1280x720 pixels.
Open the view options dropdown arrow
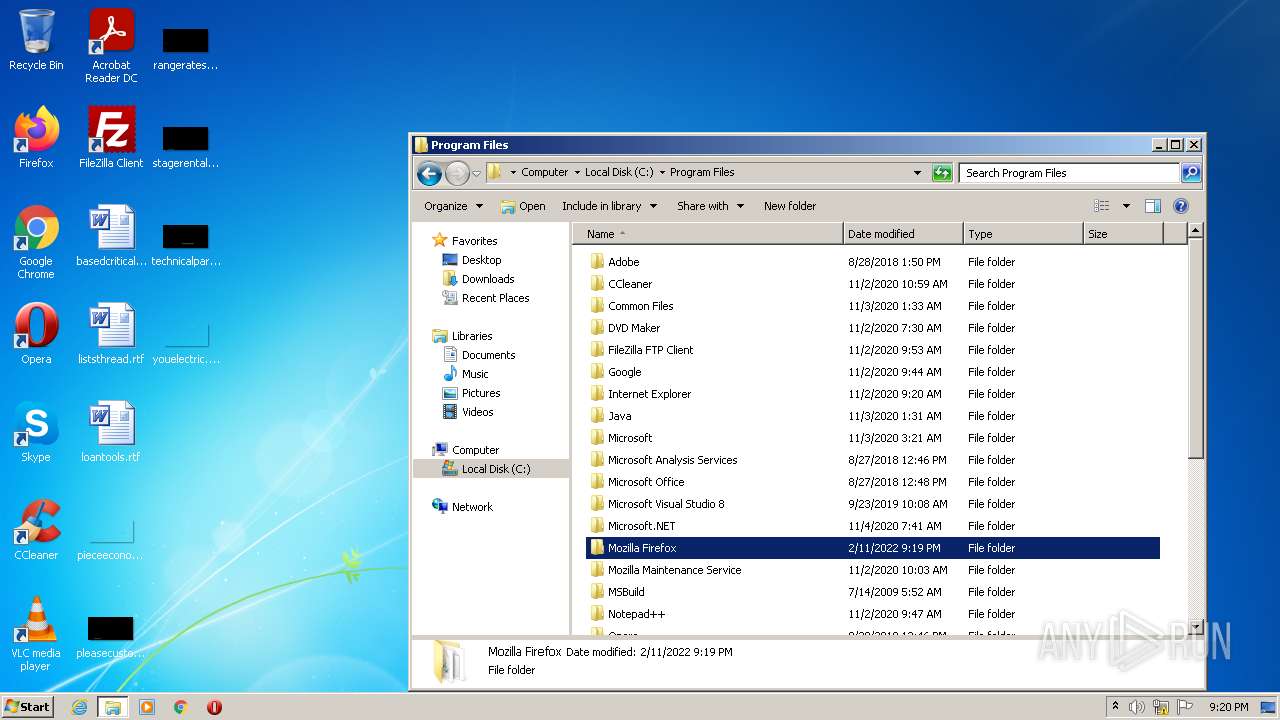click(x=1126, y=206)
